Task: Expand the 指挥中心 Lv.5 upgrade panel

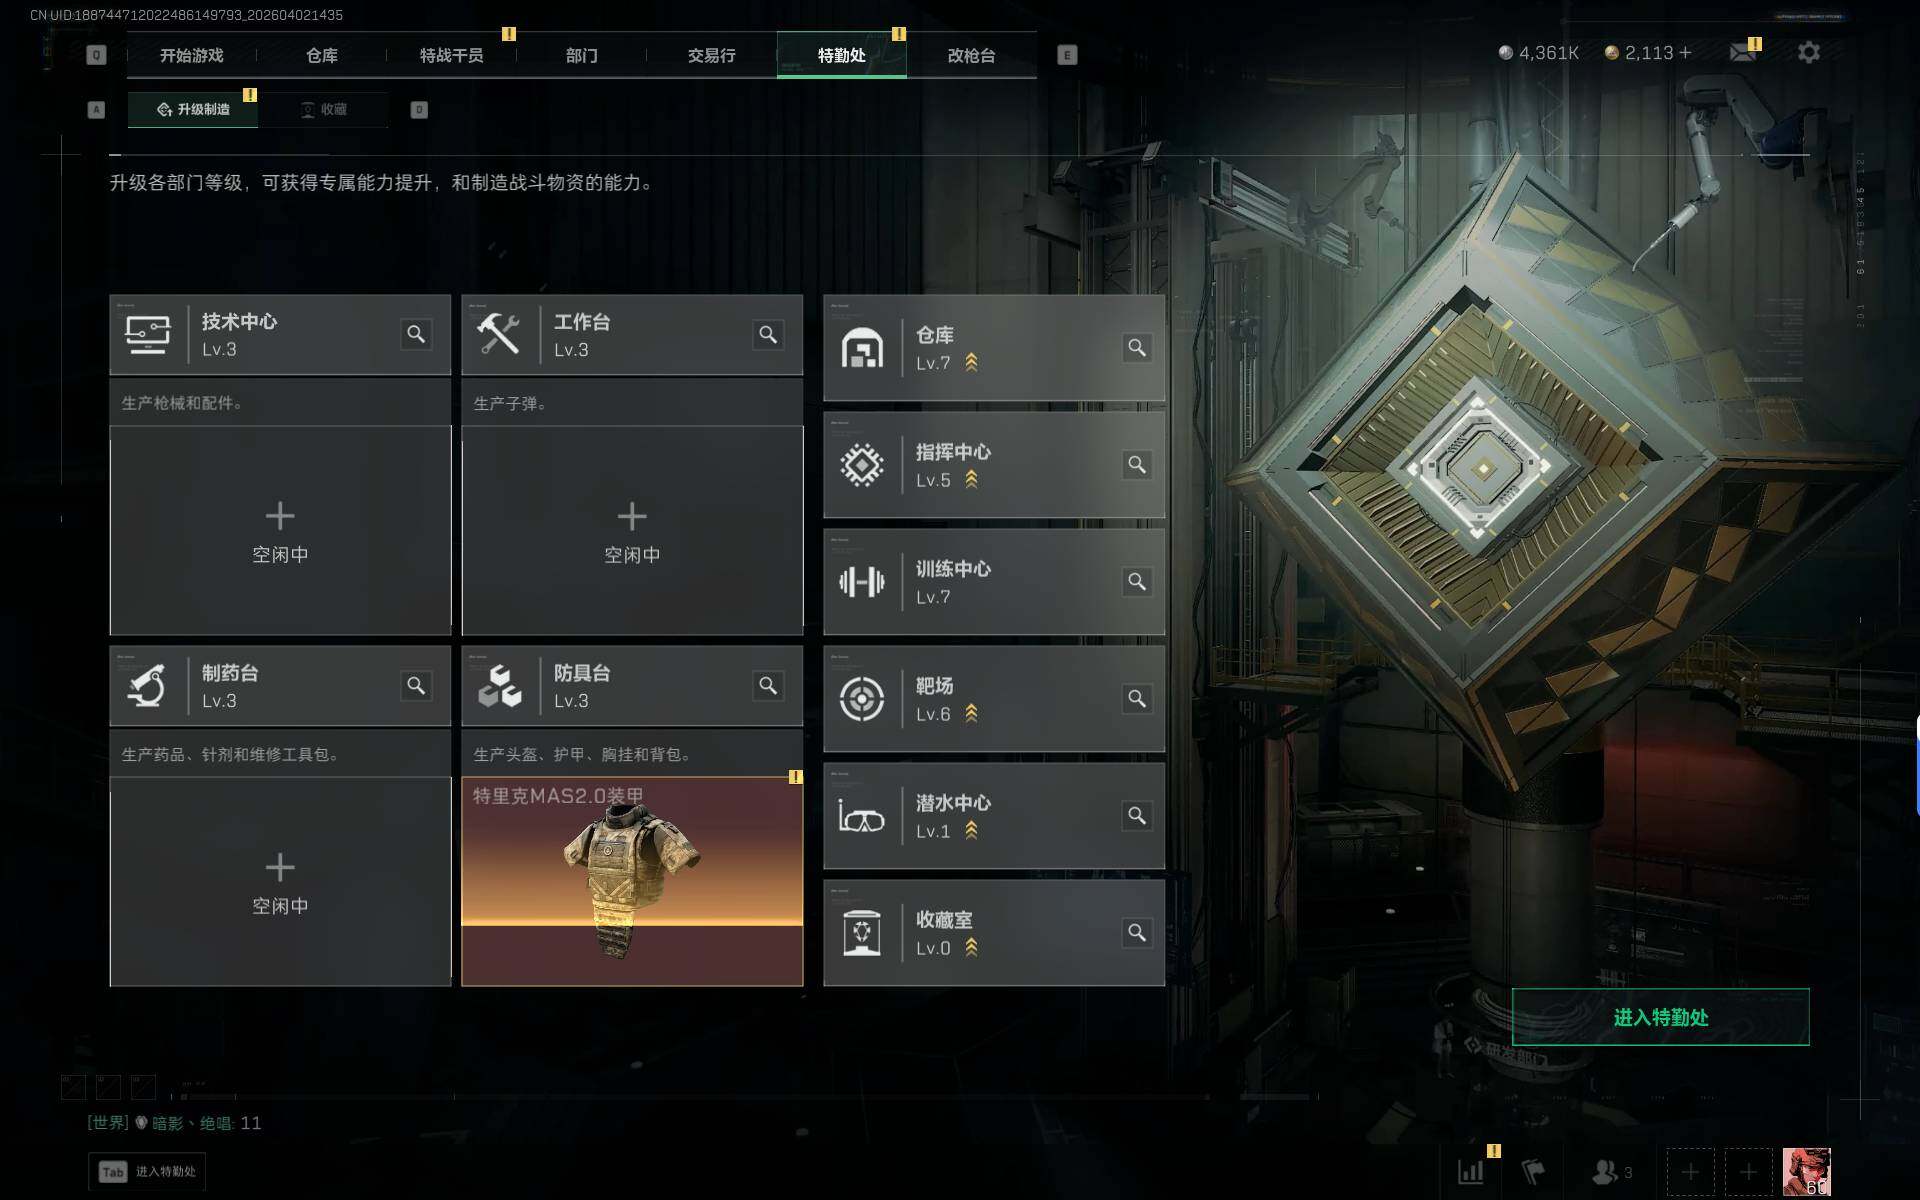Action: [994, 465]
